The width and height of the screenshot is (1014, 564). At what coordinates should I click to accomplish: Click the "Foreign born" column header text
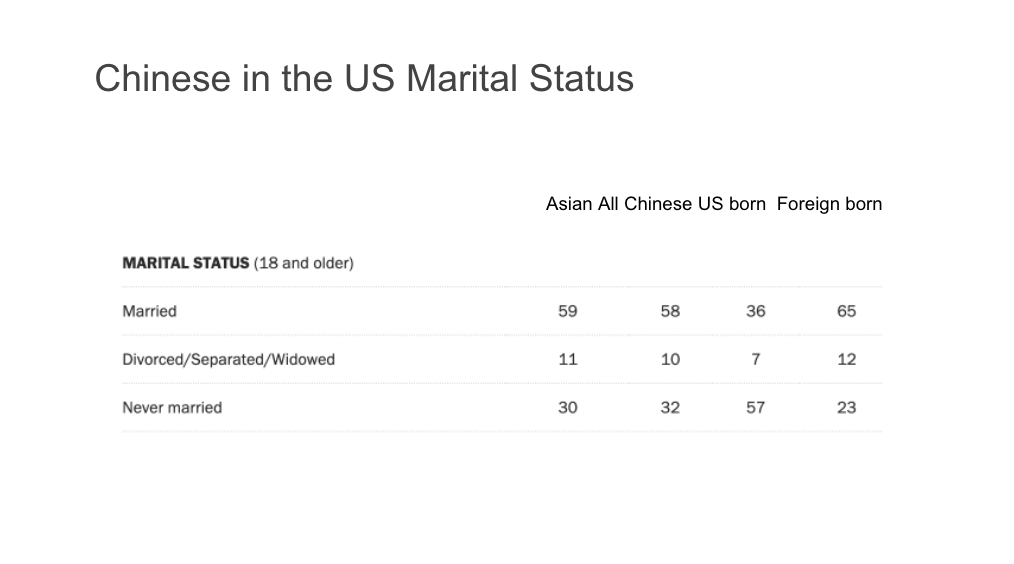(x=829, y=204)
